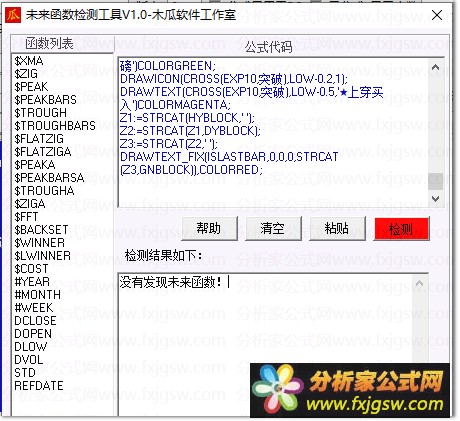Click the red 检测 button
Viewport: 460px width, 421px height.
pos(401,229)
